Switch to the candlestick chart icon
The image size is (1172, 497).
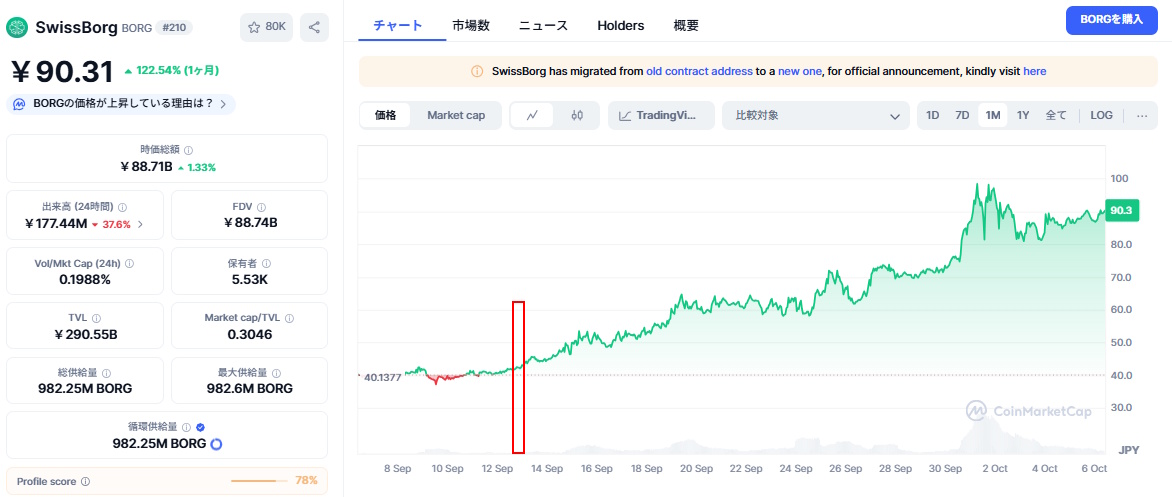pos(577,115)
